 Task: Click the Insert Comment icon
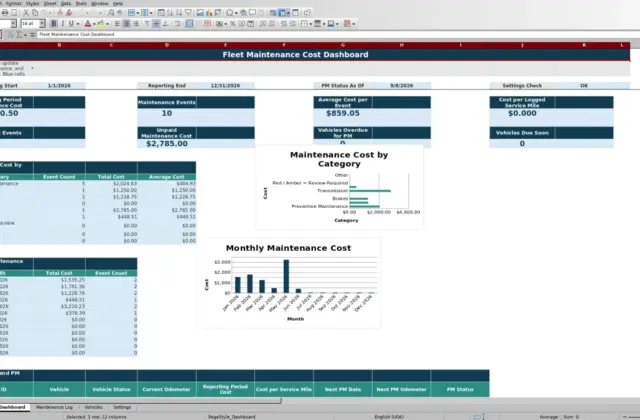252,13
